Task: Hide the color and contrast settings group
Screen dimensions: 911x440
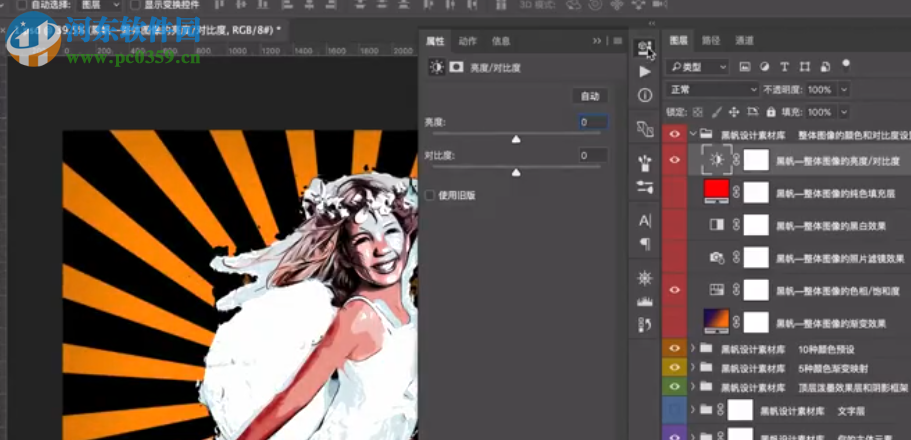Action: pyautogui.click(x=675, y=134)
